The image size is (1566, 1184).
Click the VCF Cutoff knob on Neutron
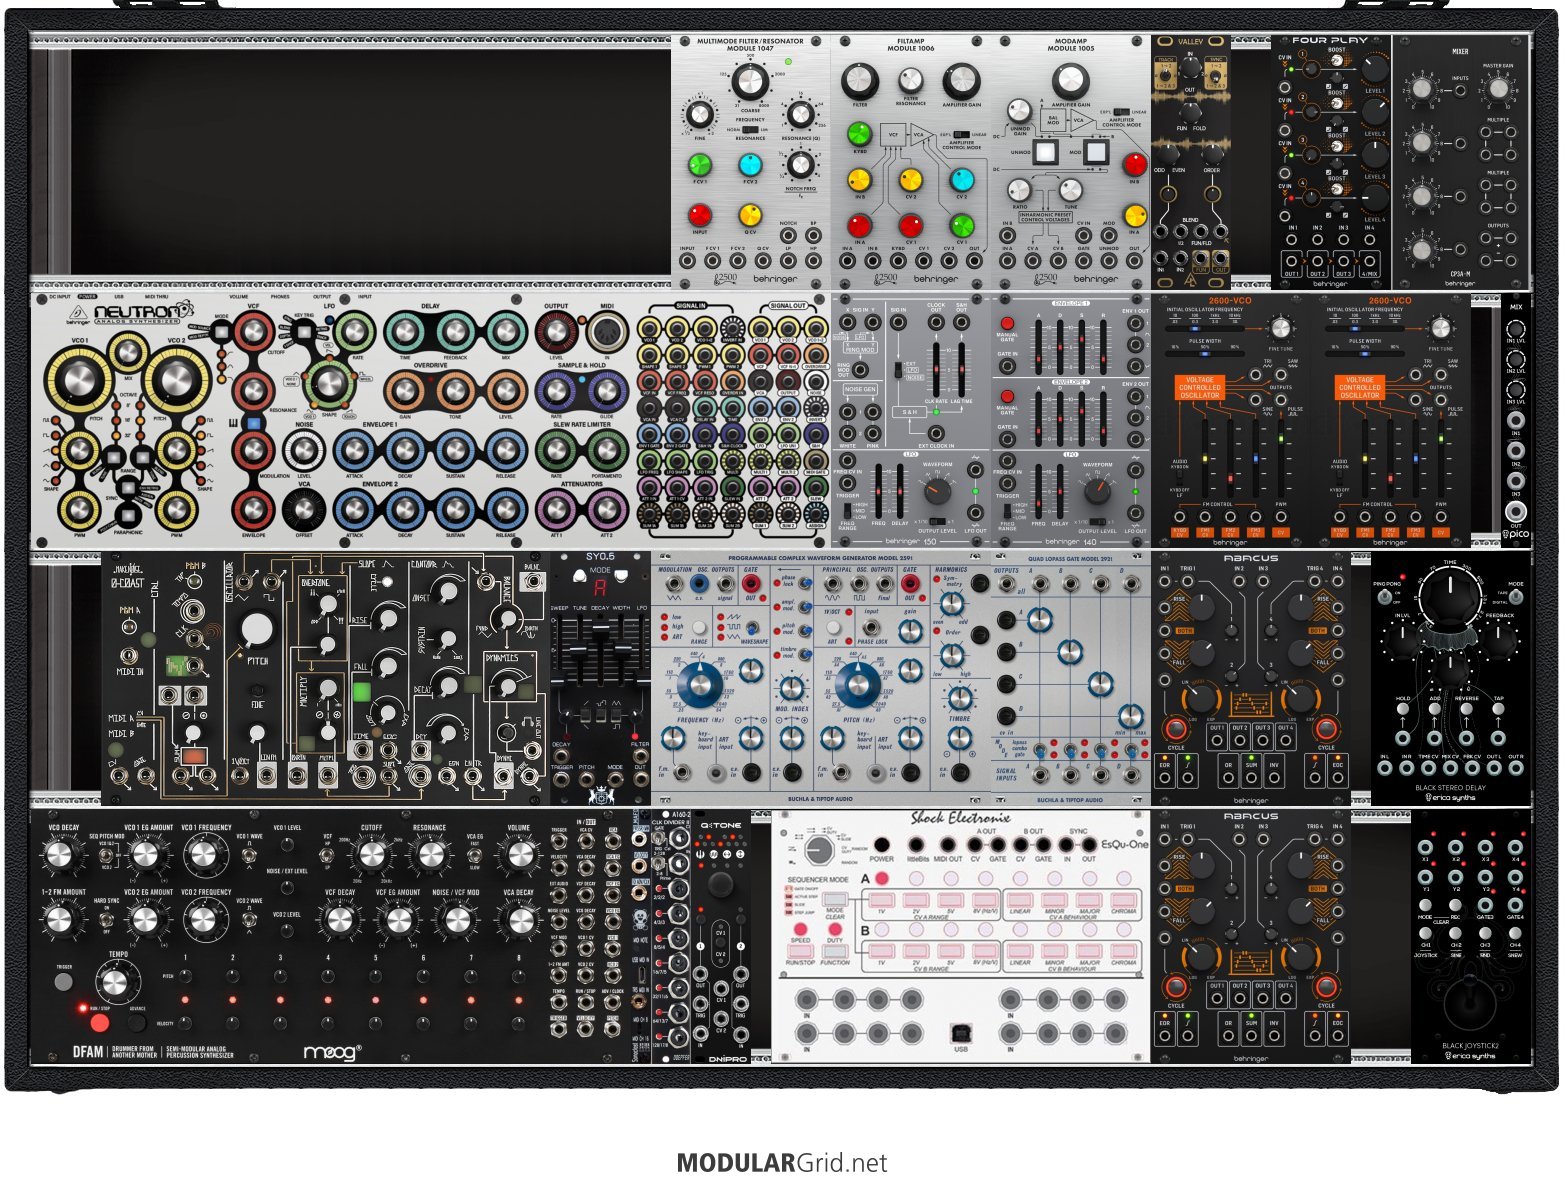(x=254, y=330)
